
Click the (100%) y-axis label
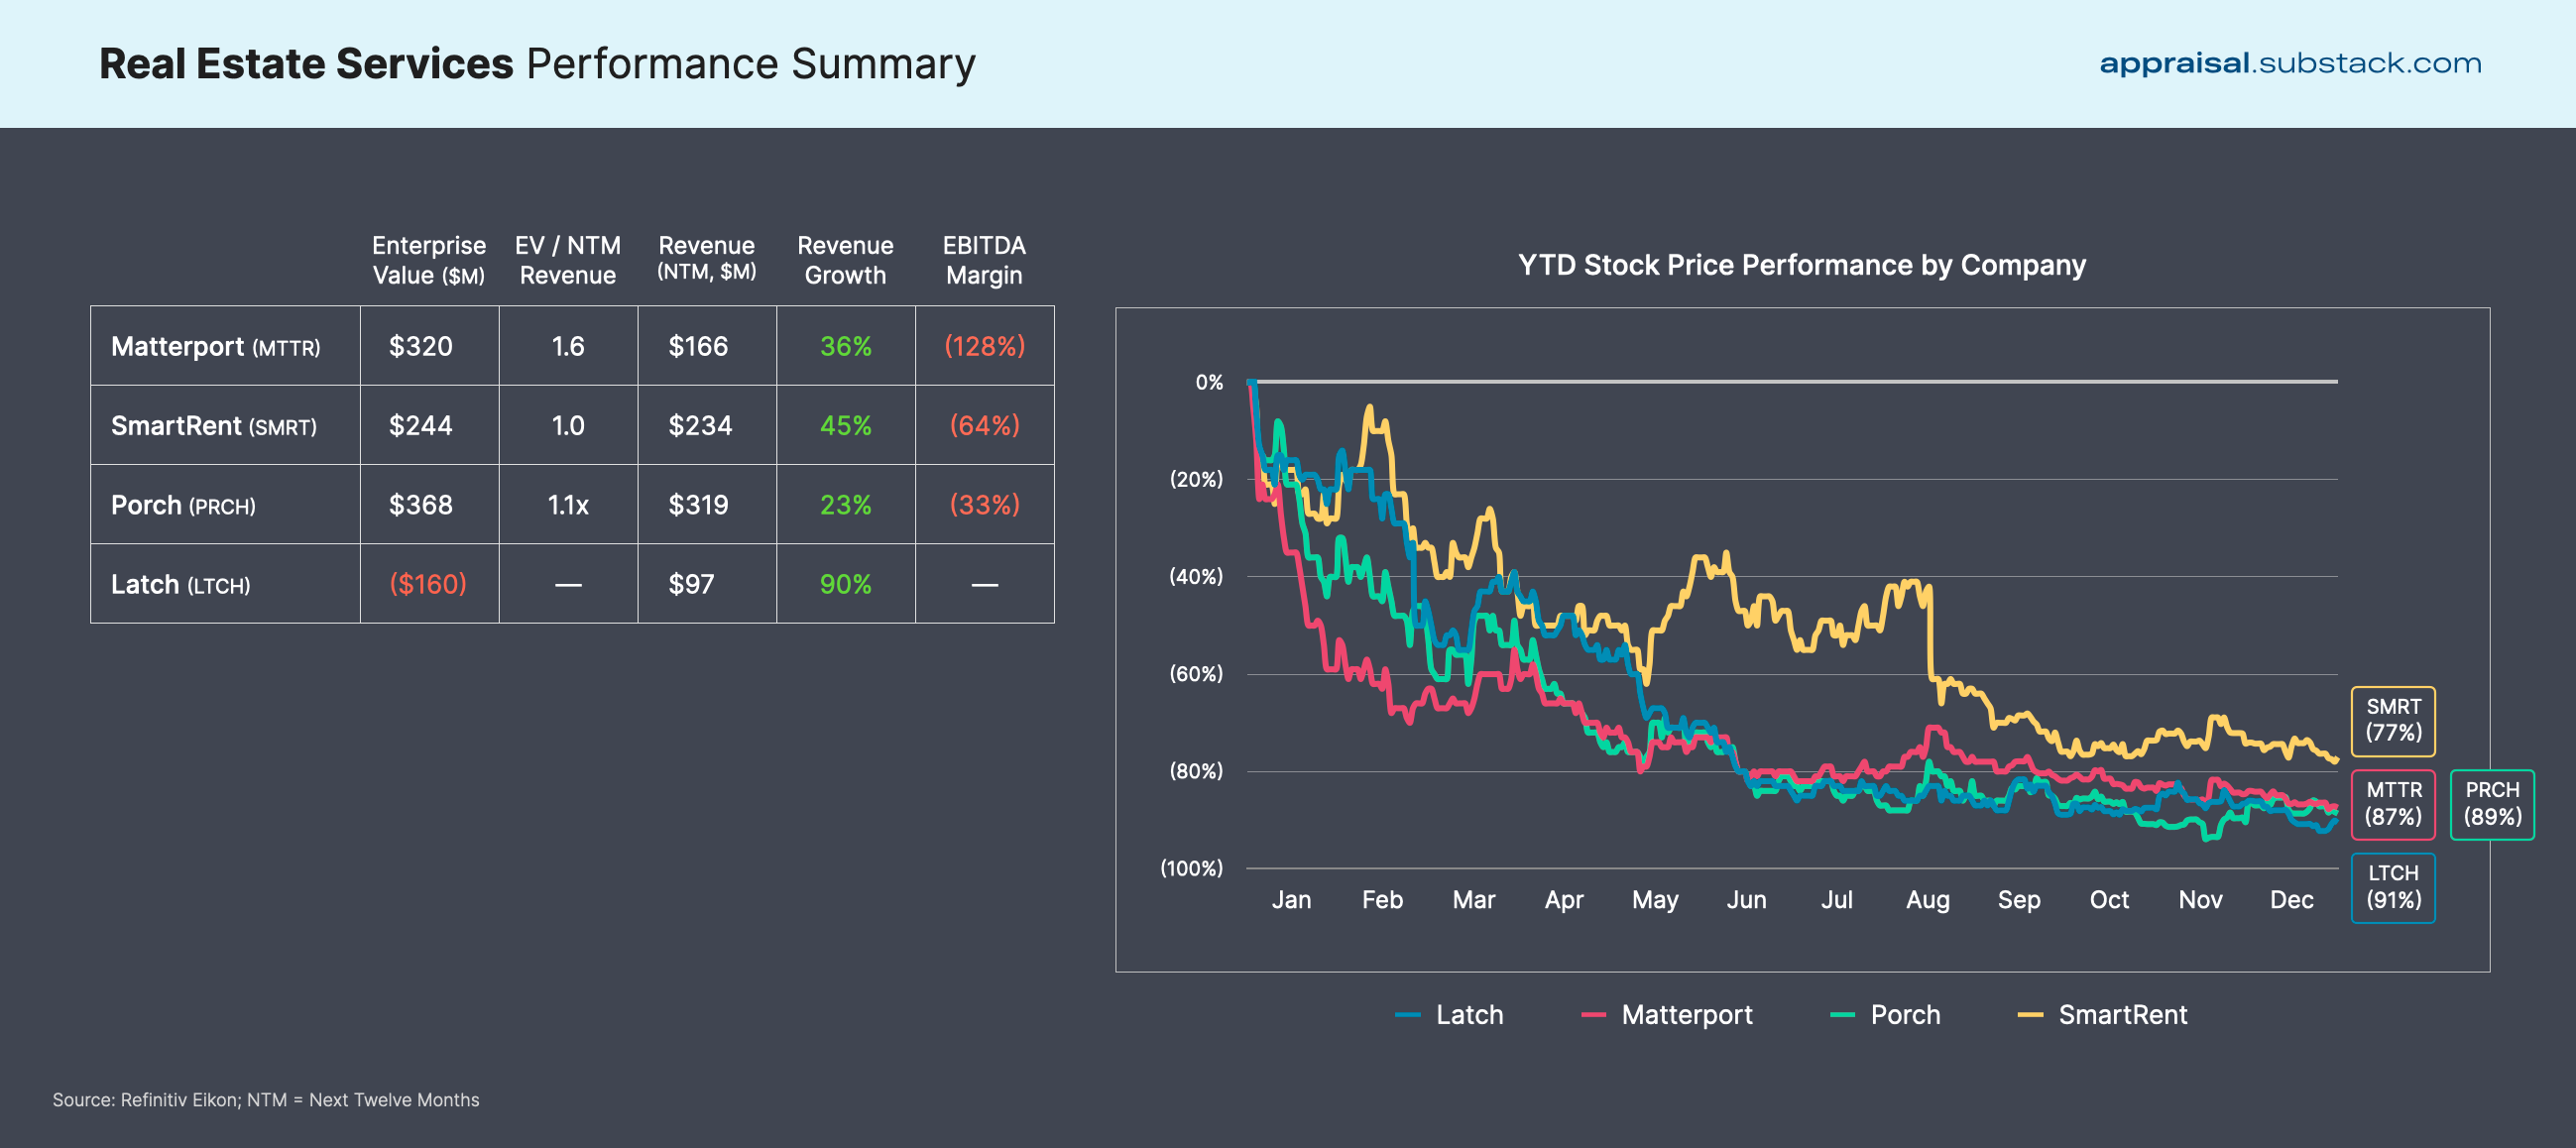pyautogui.click(x=1191, y=868)
